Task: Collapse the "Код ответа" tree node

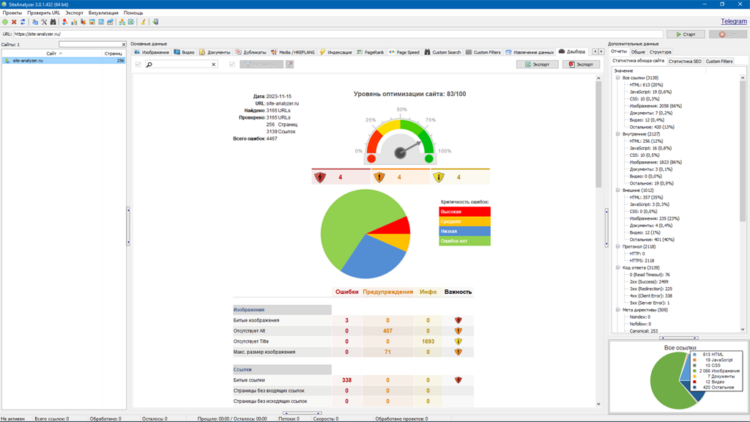Action: pyautogui.click(x=618, y=267)
